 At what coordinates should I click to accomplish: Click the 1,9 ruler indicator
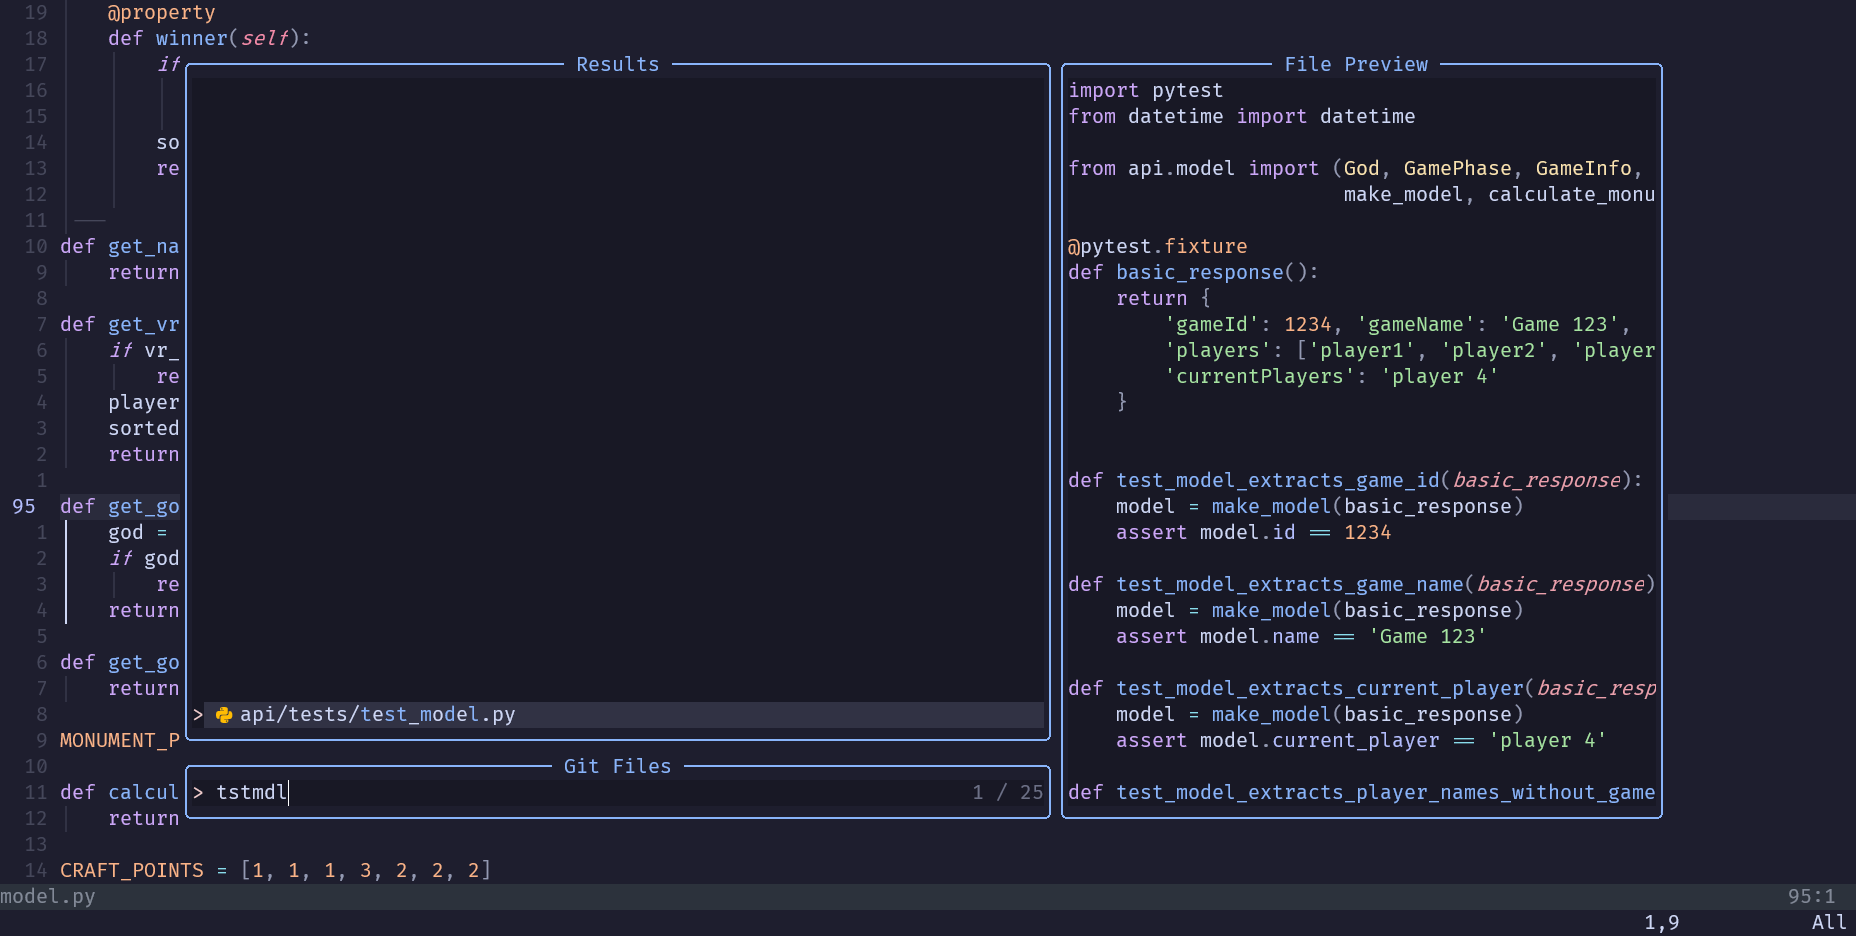[1662, 923]
